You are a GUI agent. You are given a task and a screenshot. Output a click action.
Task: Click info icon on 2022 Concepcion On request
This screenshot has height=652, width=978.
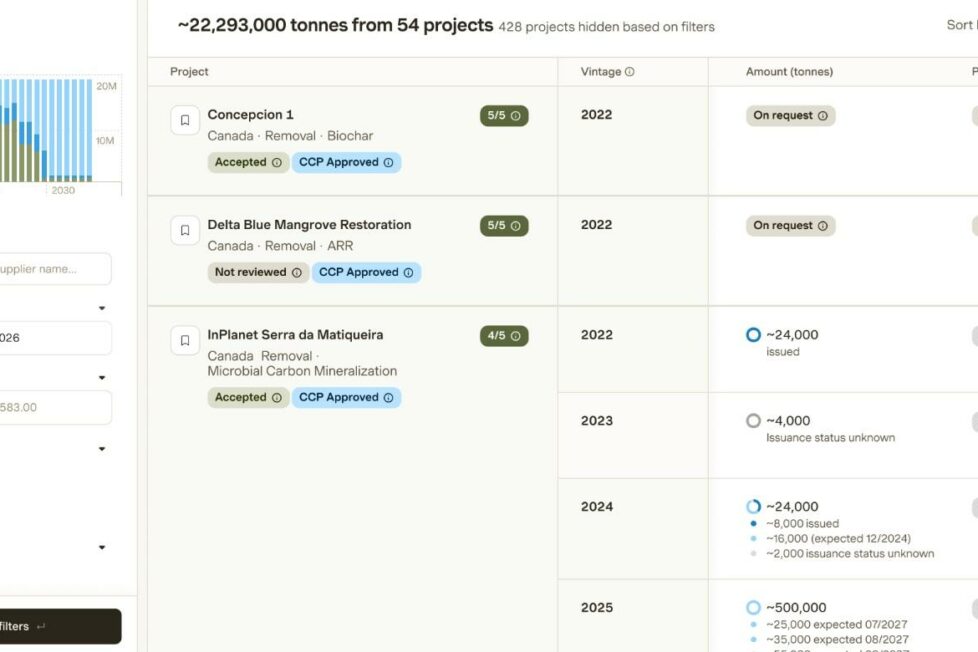point(823,116)
